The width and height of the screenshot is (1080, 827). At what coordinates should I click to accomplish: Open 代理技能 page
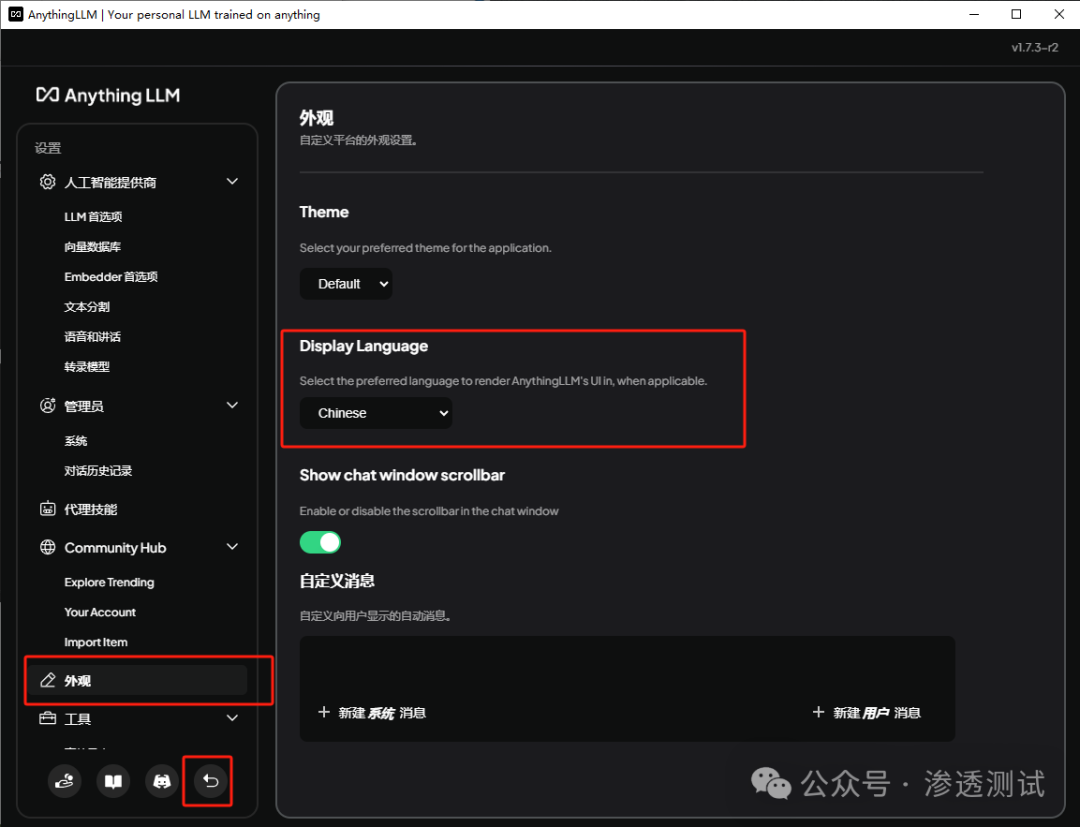pos(90,510)
